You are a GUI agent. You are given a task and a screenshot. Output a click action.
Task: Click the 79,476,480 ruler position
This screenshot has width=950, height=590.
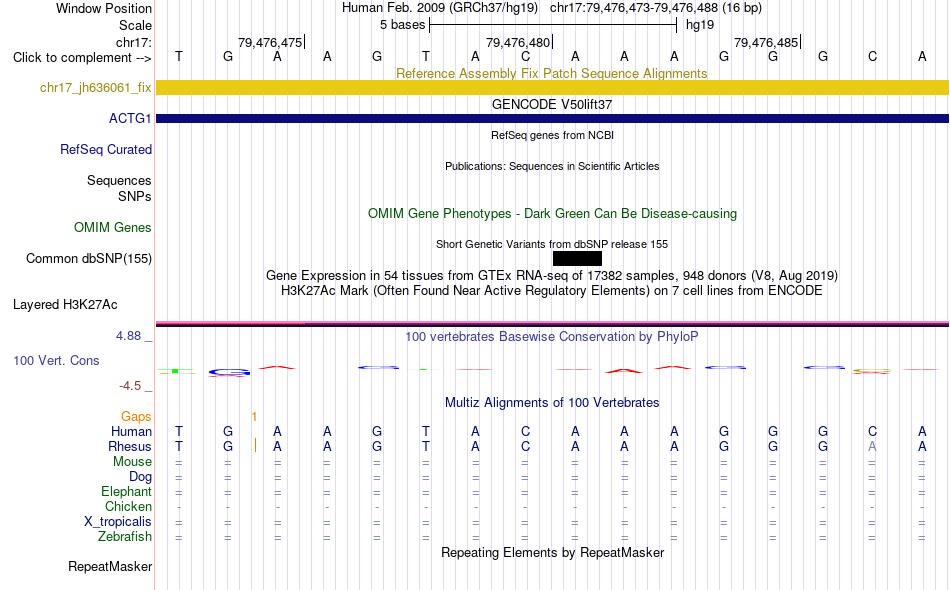point(518,42)
